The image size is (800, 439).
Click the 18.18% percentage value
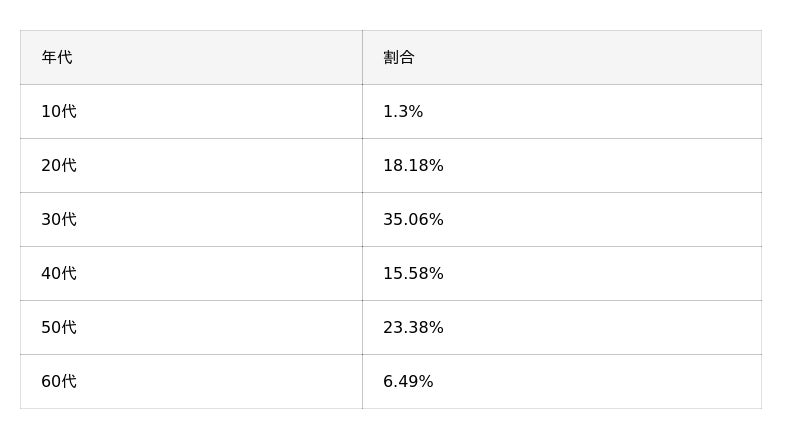click(x=413, y=166)
